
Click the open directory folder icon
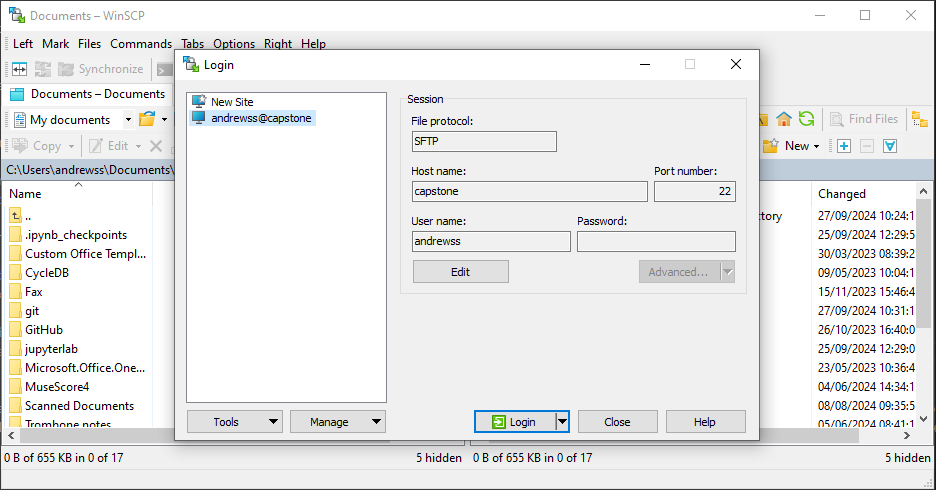coord(147,119)
